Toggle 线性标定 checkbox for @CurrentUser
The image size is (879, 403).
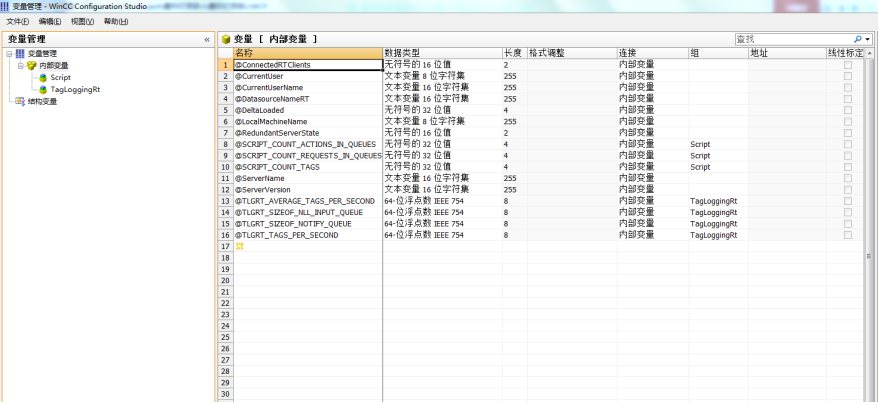pyautogui.click(x=848, y=76)
